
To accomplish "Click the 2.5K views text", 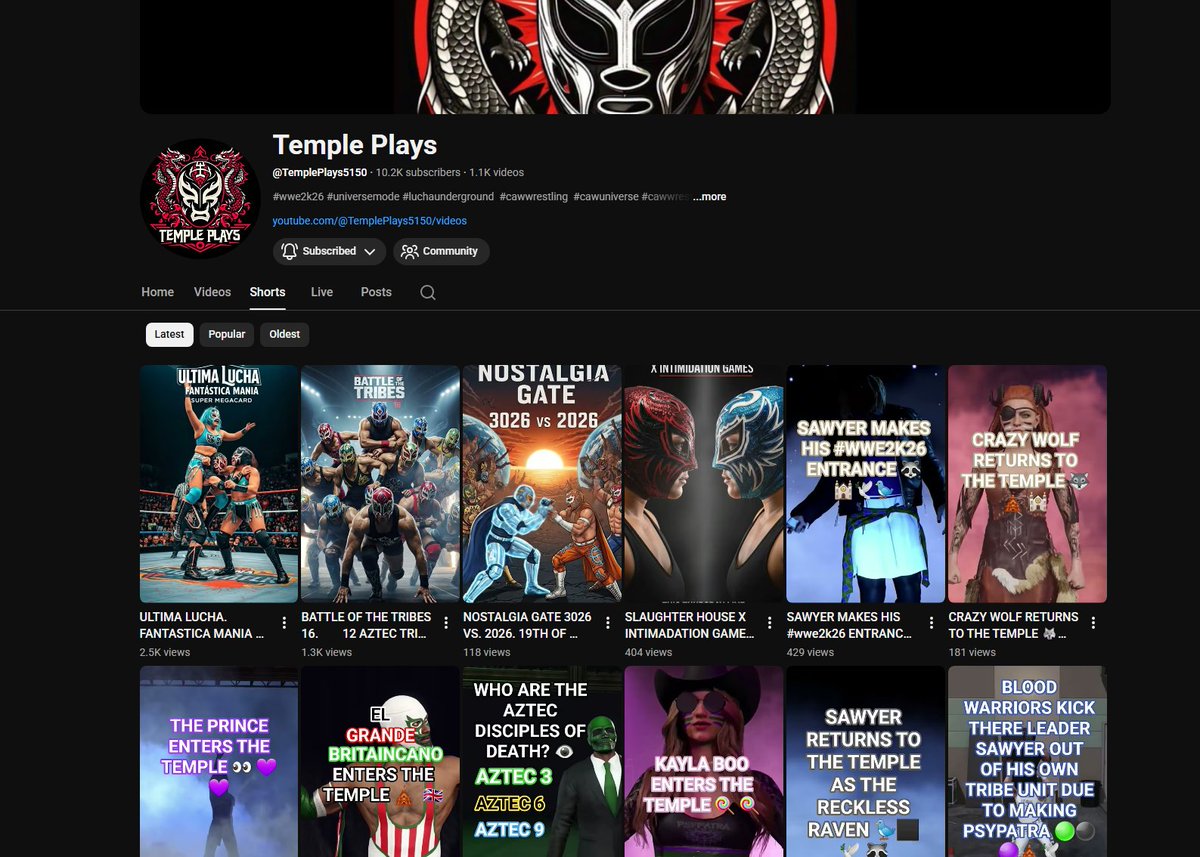I will click(165, 652).
